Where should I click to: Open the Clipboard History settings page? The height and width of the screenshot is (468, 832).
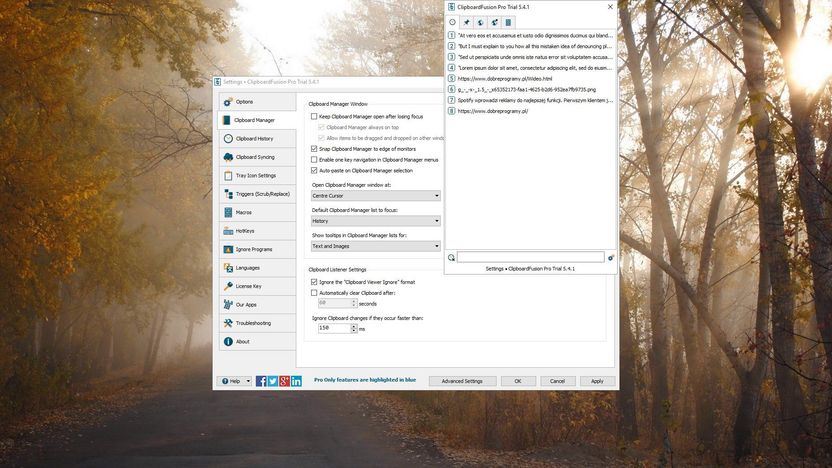[x=257, y=138]
